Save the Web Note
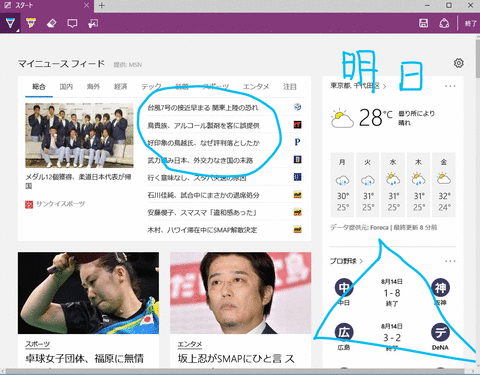The width and height of the screenshot is (480, 375). [x=423, y=23]
